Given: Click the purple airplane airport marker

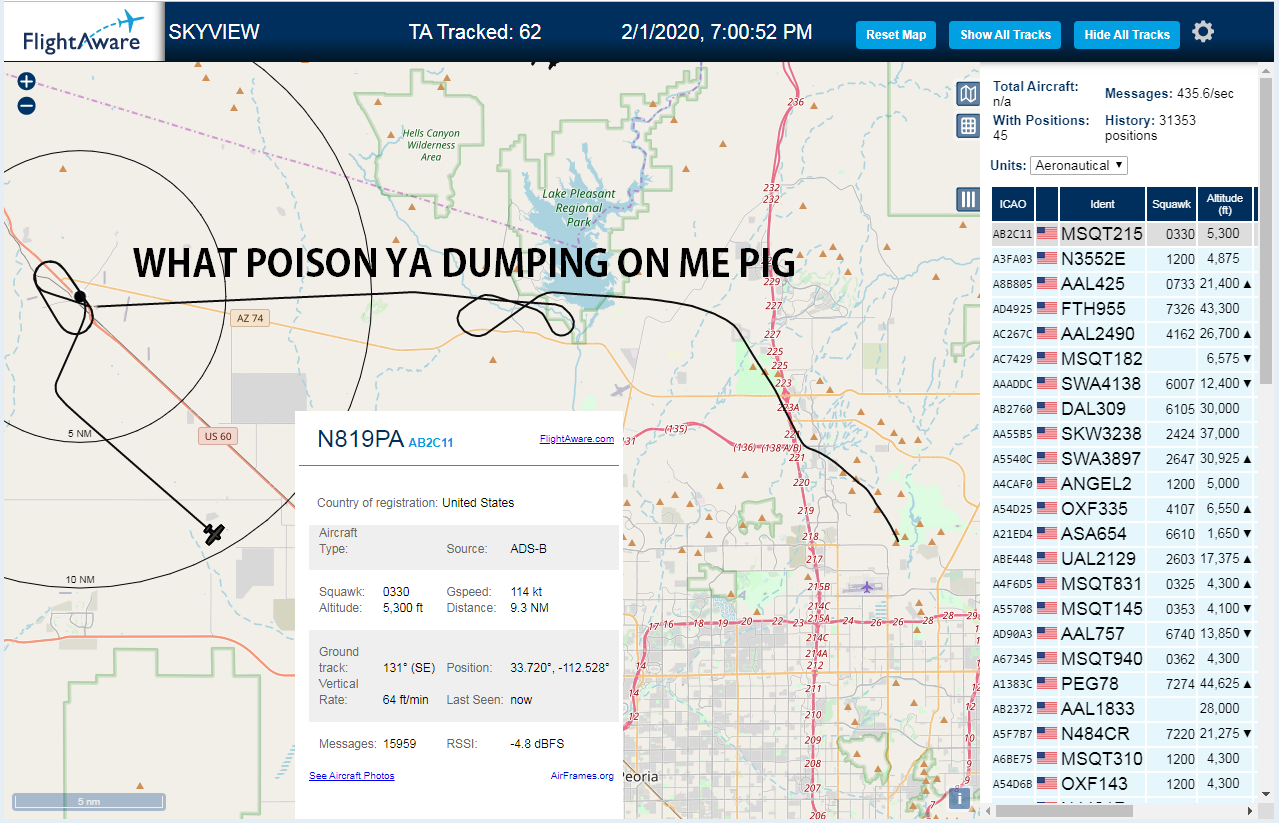Looking at the screenshot, I should (x=865, y=586).
